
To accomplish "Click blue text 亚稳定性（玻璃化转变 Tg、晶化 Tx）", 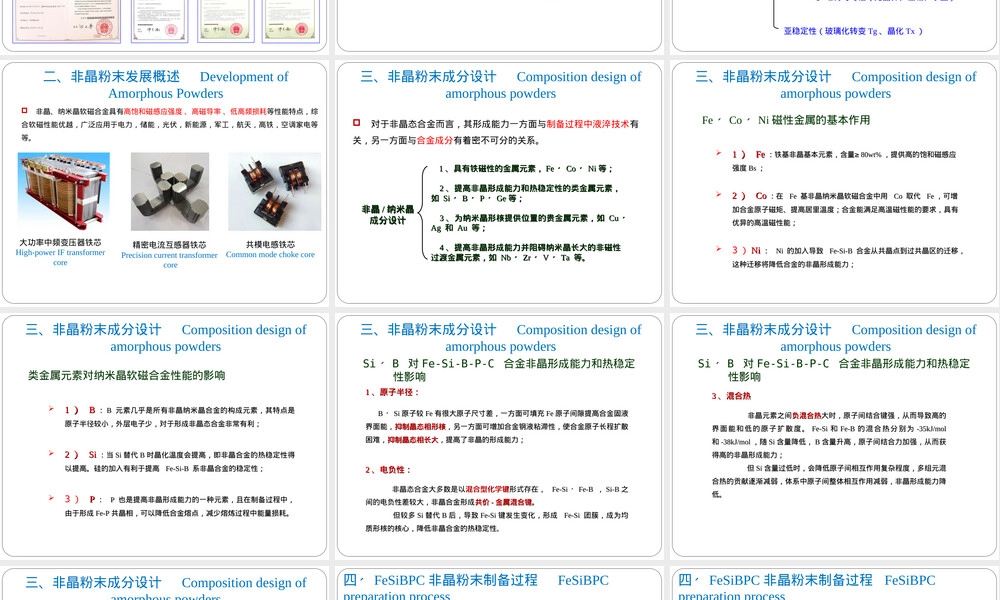I will click(x=853, y=31).
